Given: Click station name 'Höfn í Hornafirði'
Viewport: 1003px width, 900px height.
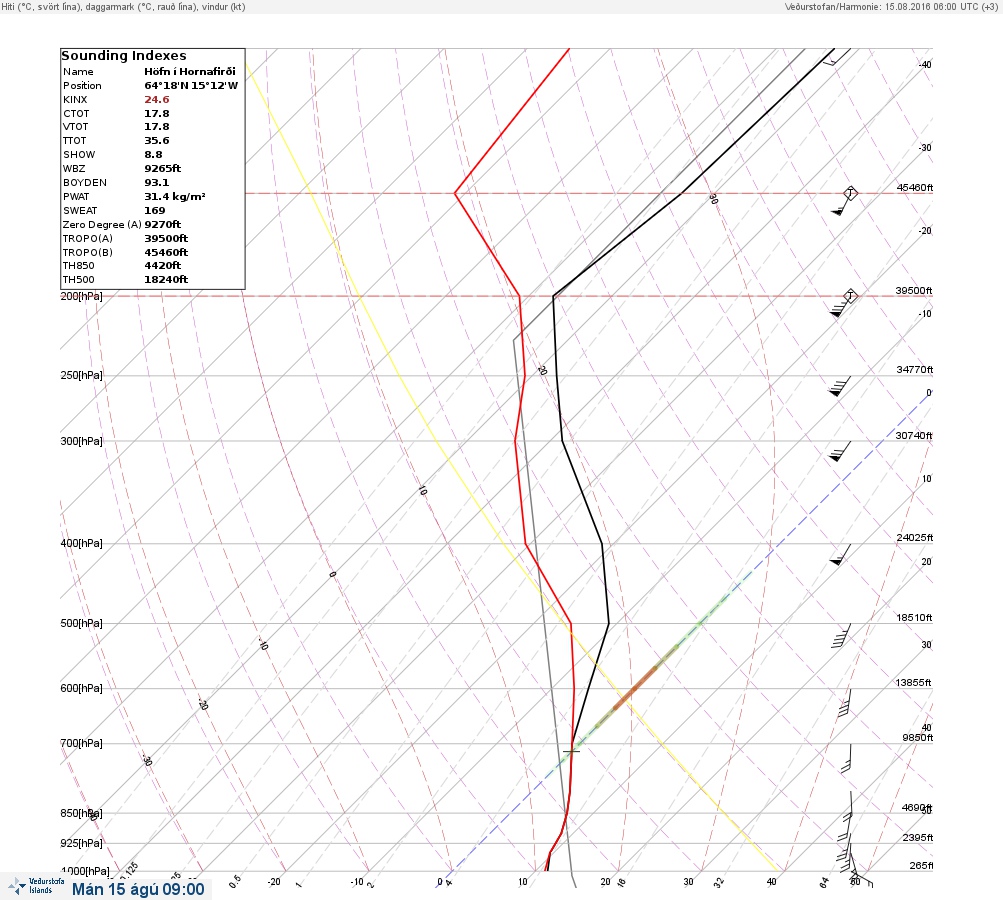Looking at the screenshot, I should point(190,72).
